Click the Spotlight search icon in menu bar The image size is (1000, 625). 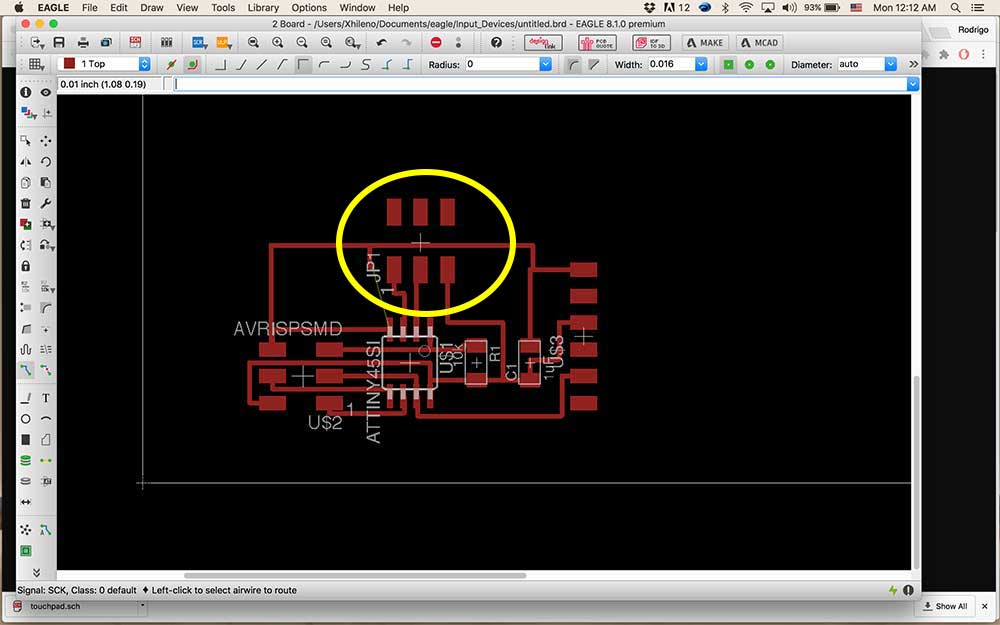coord(955,8)
